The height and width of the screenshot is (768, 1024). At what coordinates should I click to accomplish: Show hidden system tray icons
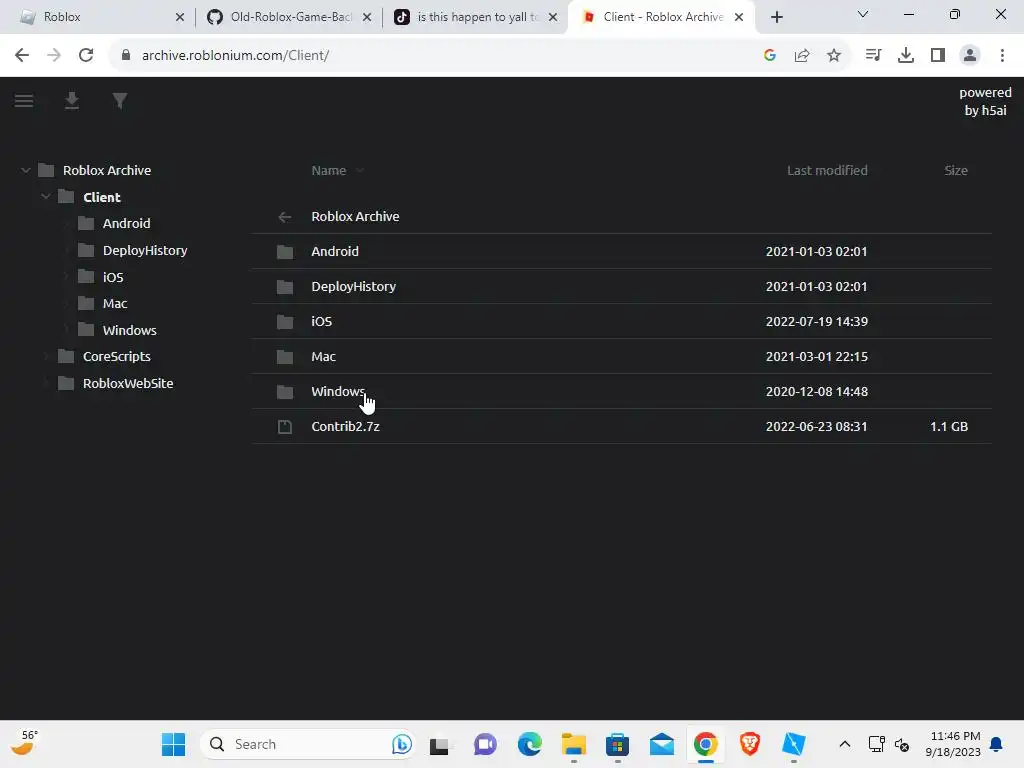tap(844, 744)
